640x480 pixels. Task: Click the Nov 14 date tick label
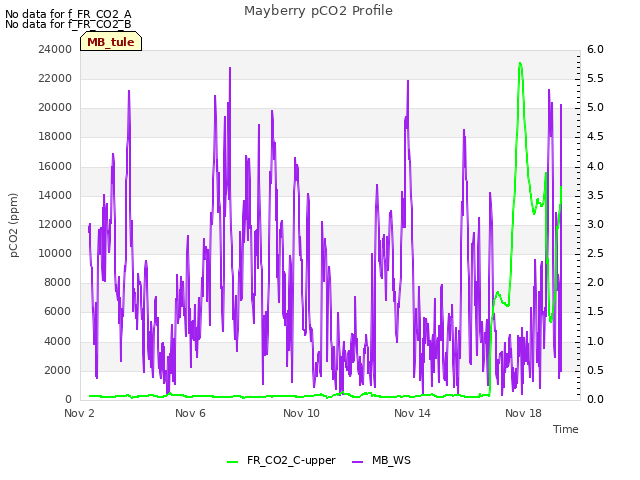(412, 413)
